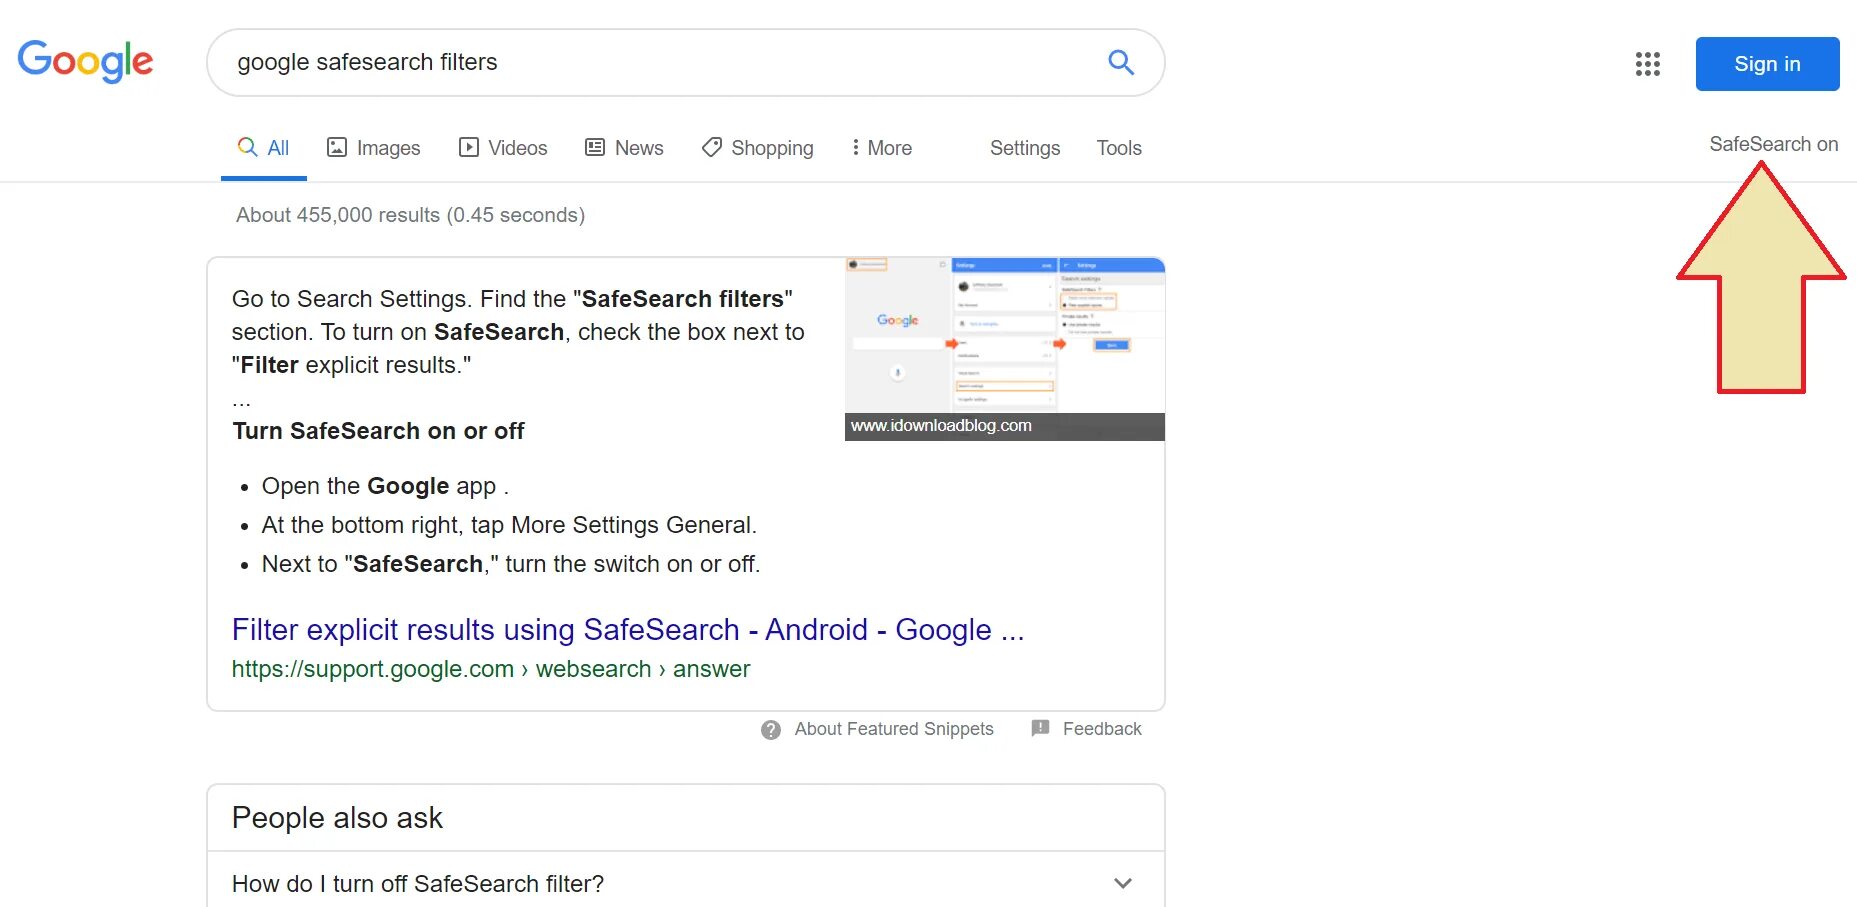Image resolution: width=1857 pixels, height=907 pixels.
Task: Switch to the All results tab
Action: (x=264, y=148)
